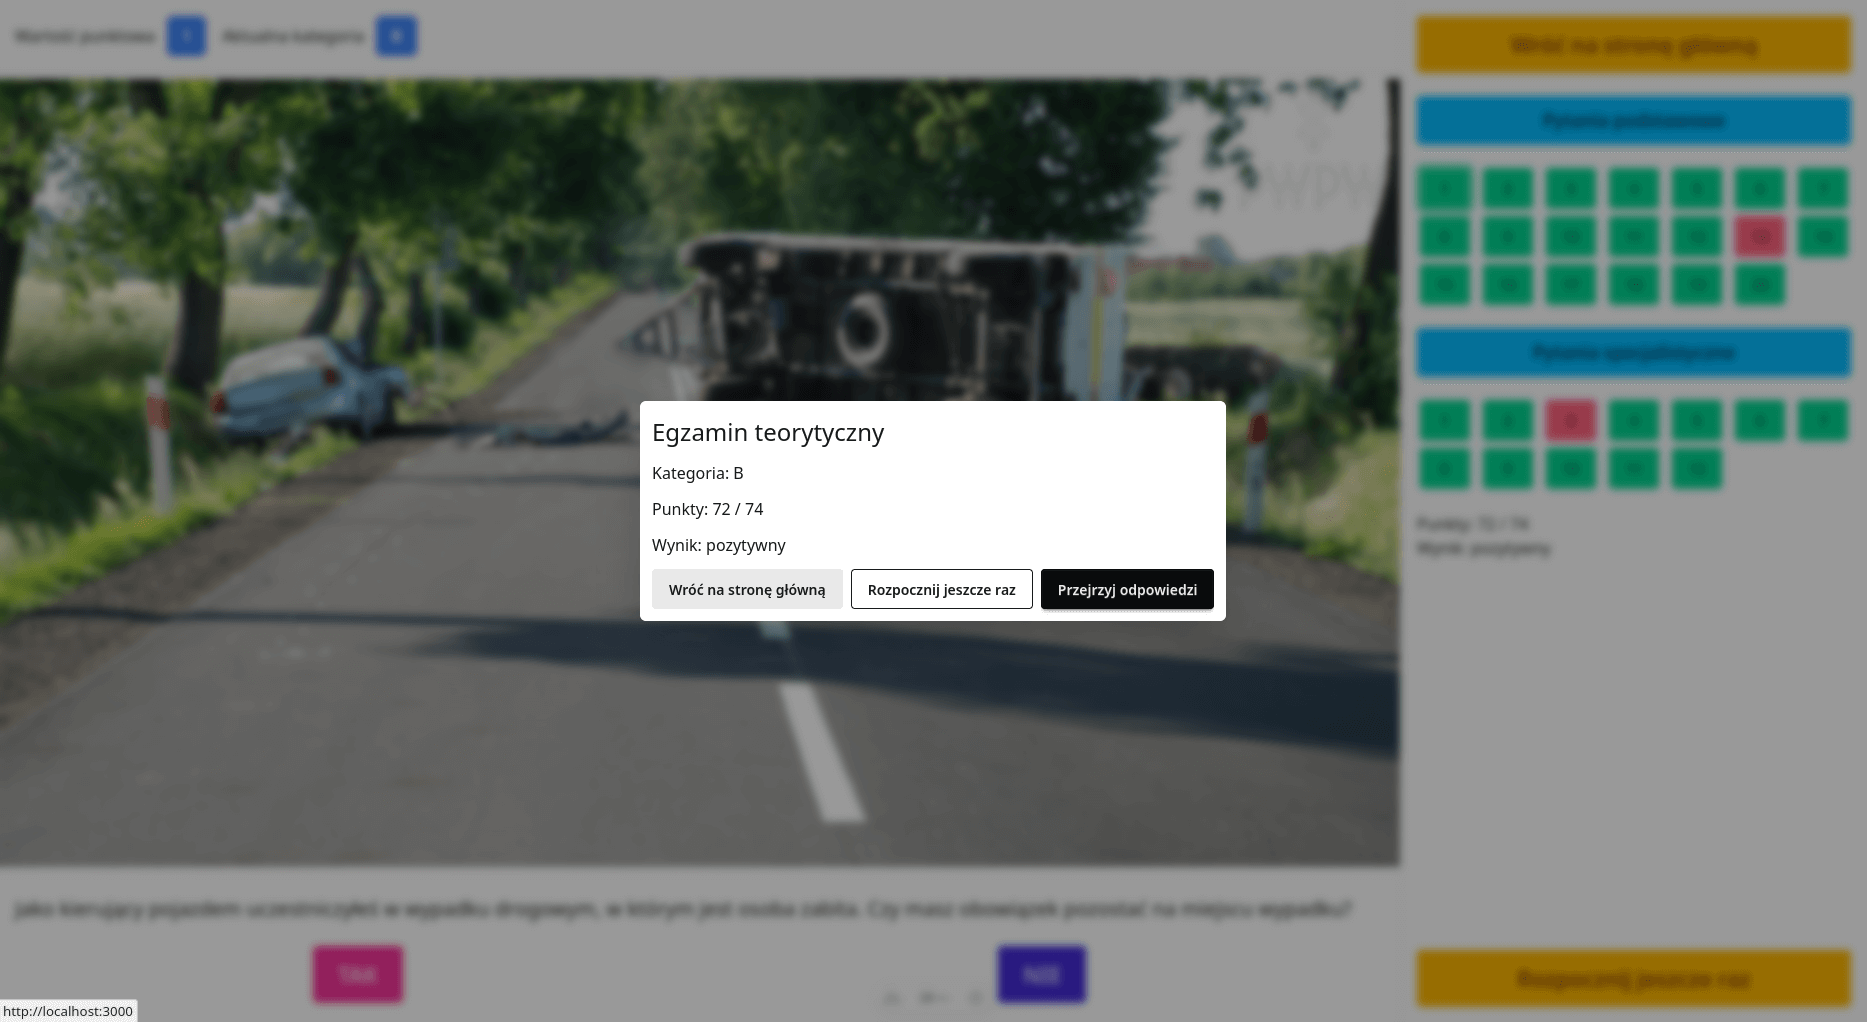Open the red specialist question tile 3
1867x1022 pixels.
tap(1570, 421)
